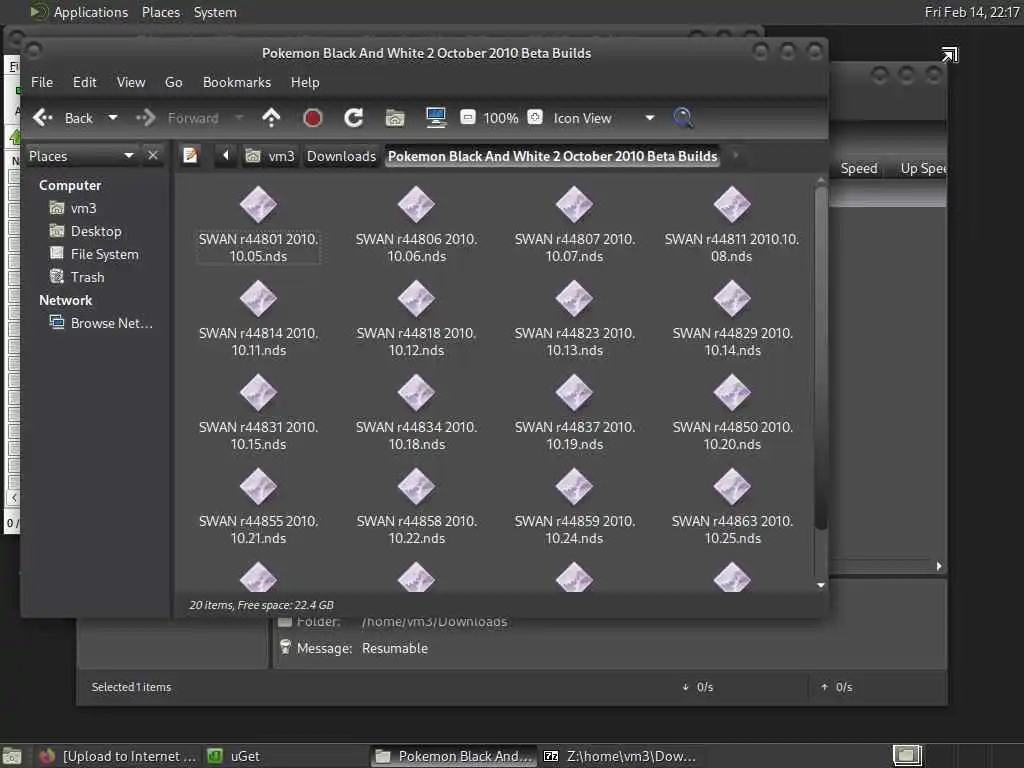The image size is (1024, 768).
Task: Select current folder button in path bar
Action: [x=552, y=156]
